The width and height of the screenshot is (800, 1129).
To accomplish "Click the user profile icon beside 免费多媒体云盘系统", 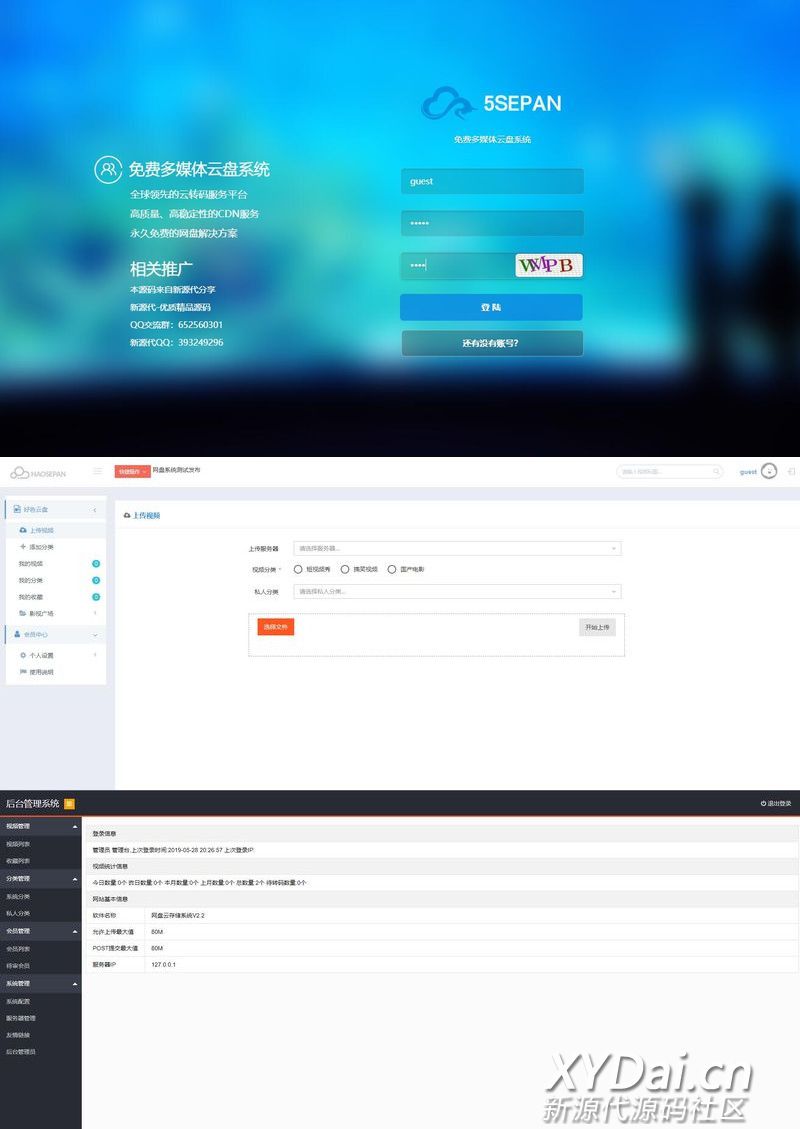I will pos(108,170).
